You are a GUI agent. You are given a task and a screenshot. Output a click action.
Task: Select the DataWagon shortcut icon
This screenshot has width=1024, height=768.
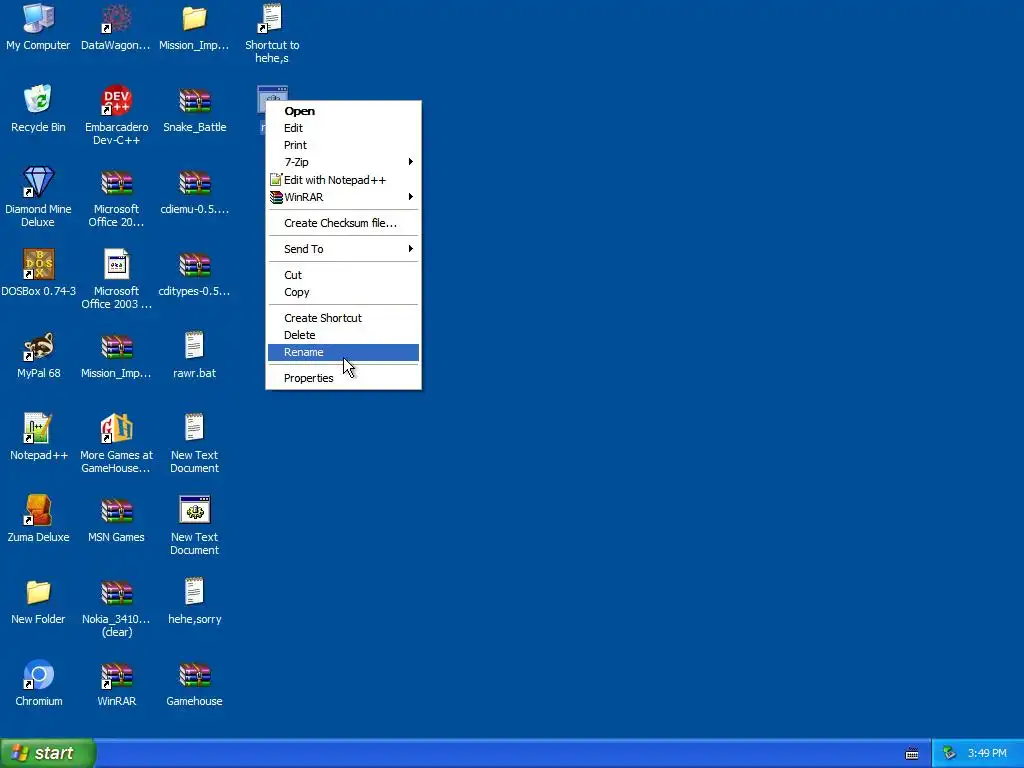point(116,20)
